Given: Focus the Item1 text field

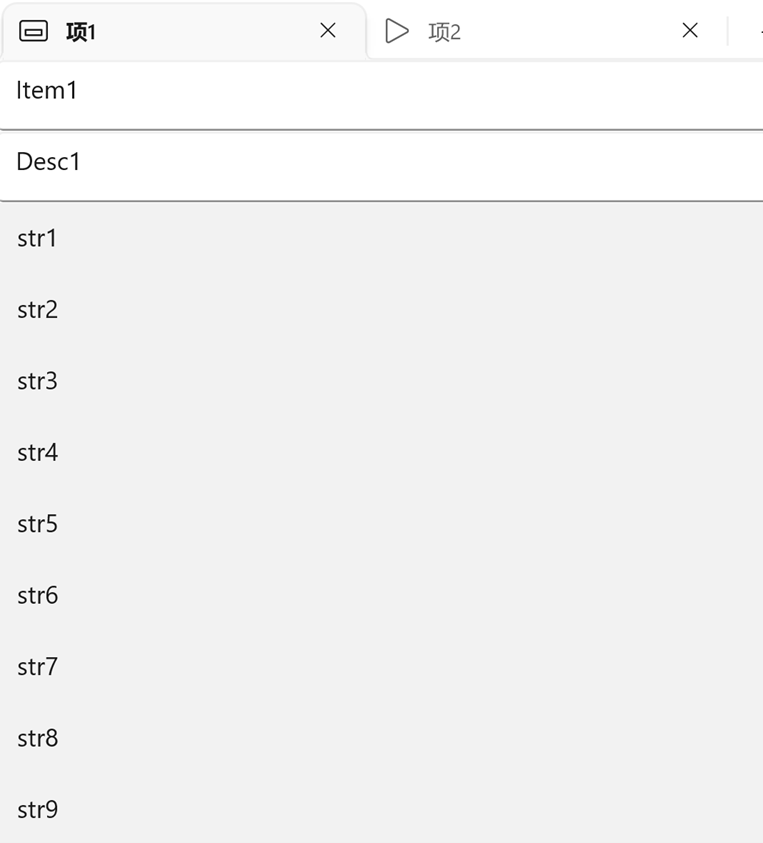Looking at the screenshot, I should (381, 95).
